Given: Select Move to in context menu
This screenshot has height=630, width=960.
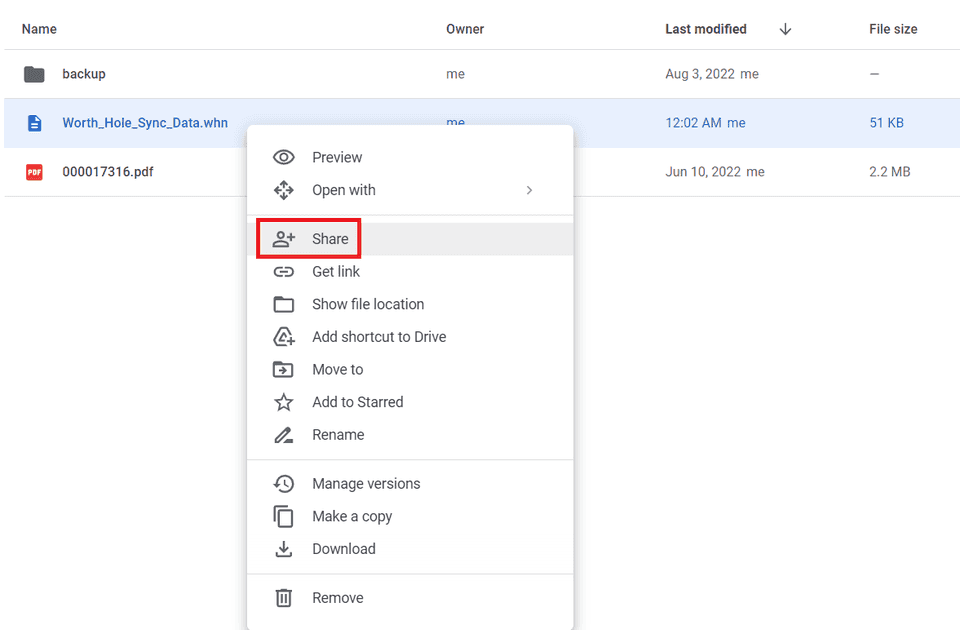Looking at the screenshot, I should (337, 370).
